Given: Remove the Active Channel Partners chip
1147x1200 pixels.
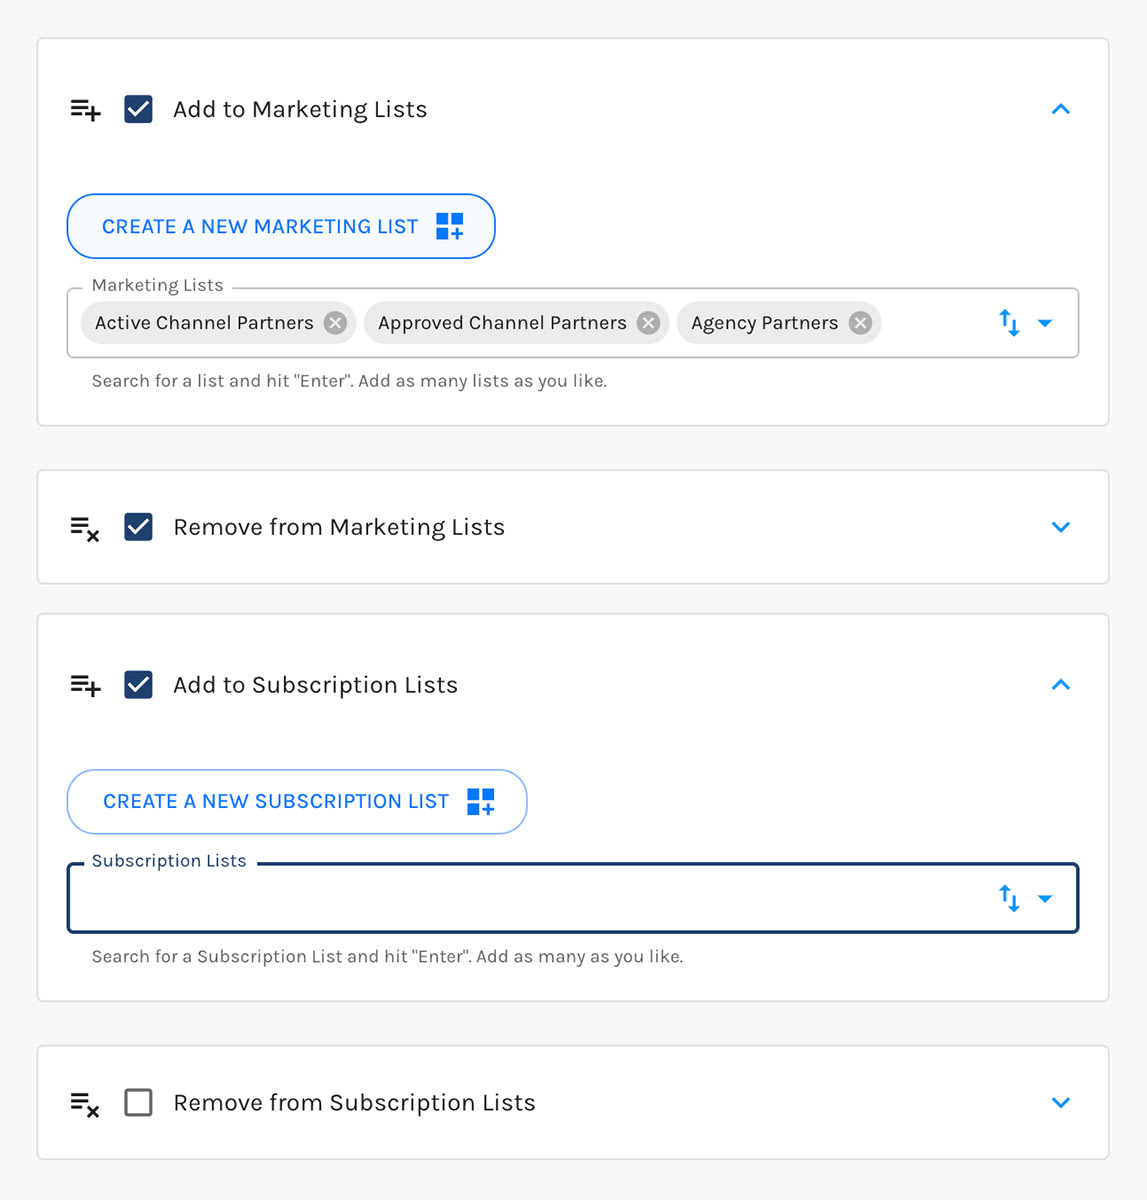Looking at the screenshot, I should point(336,322).
